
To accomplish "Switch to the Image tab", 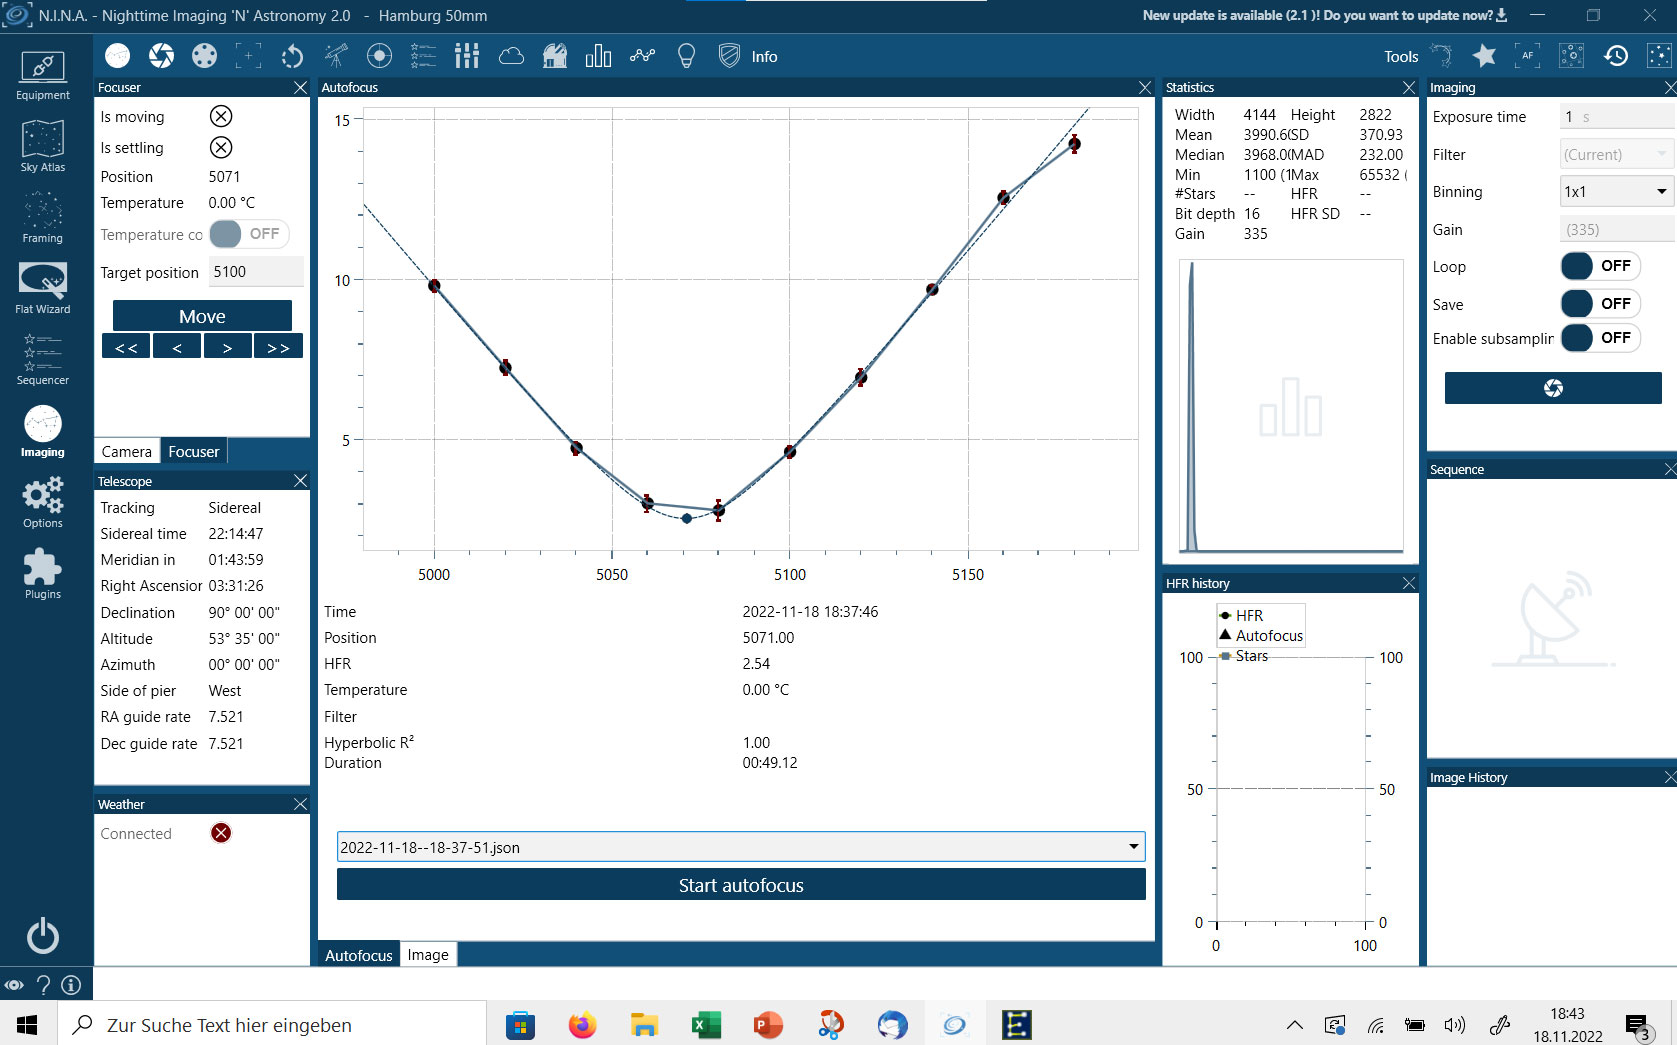I will [428, 955].
